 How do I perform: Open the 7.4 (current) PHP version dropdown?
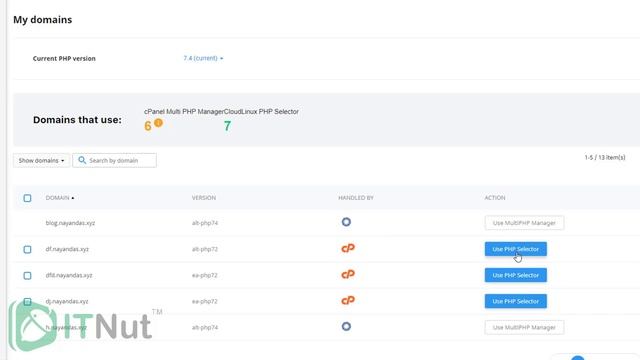tap(203, 58)
